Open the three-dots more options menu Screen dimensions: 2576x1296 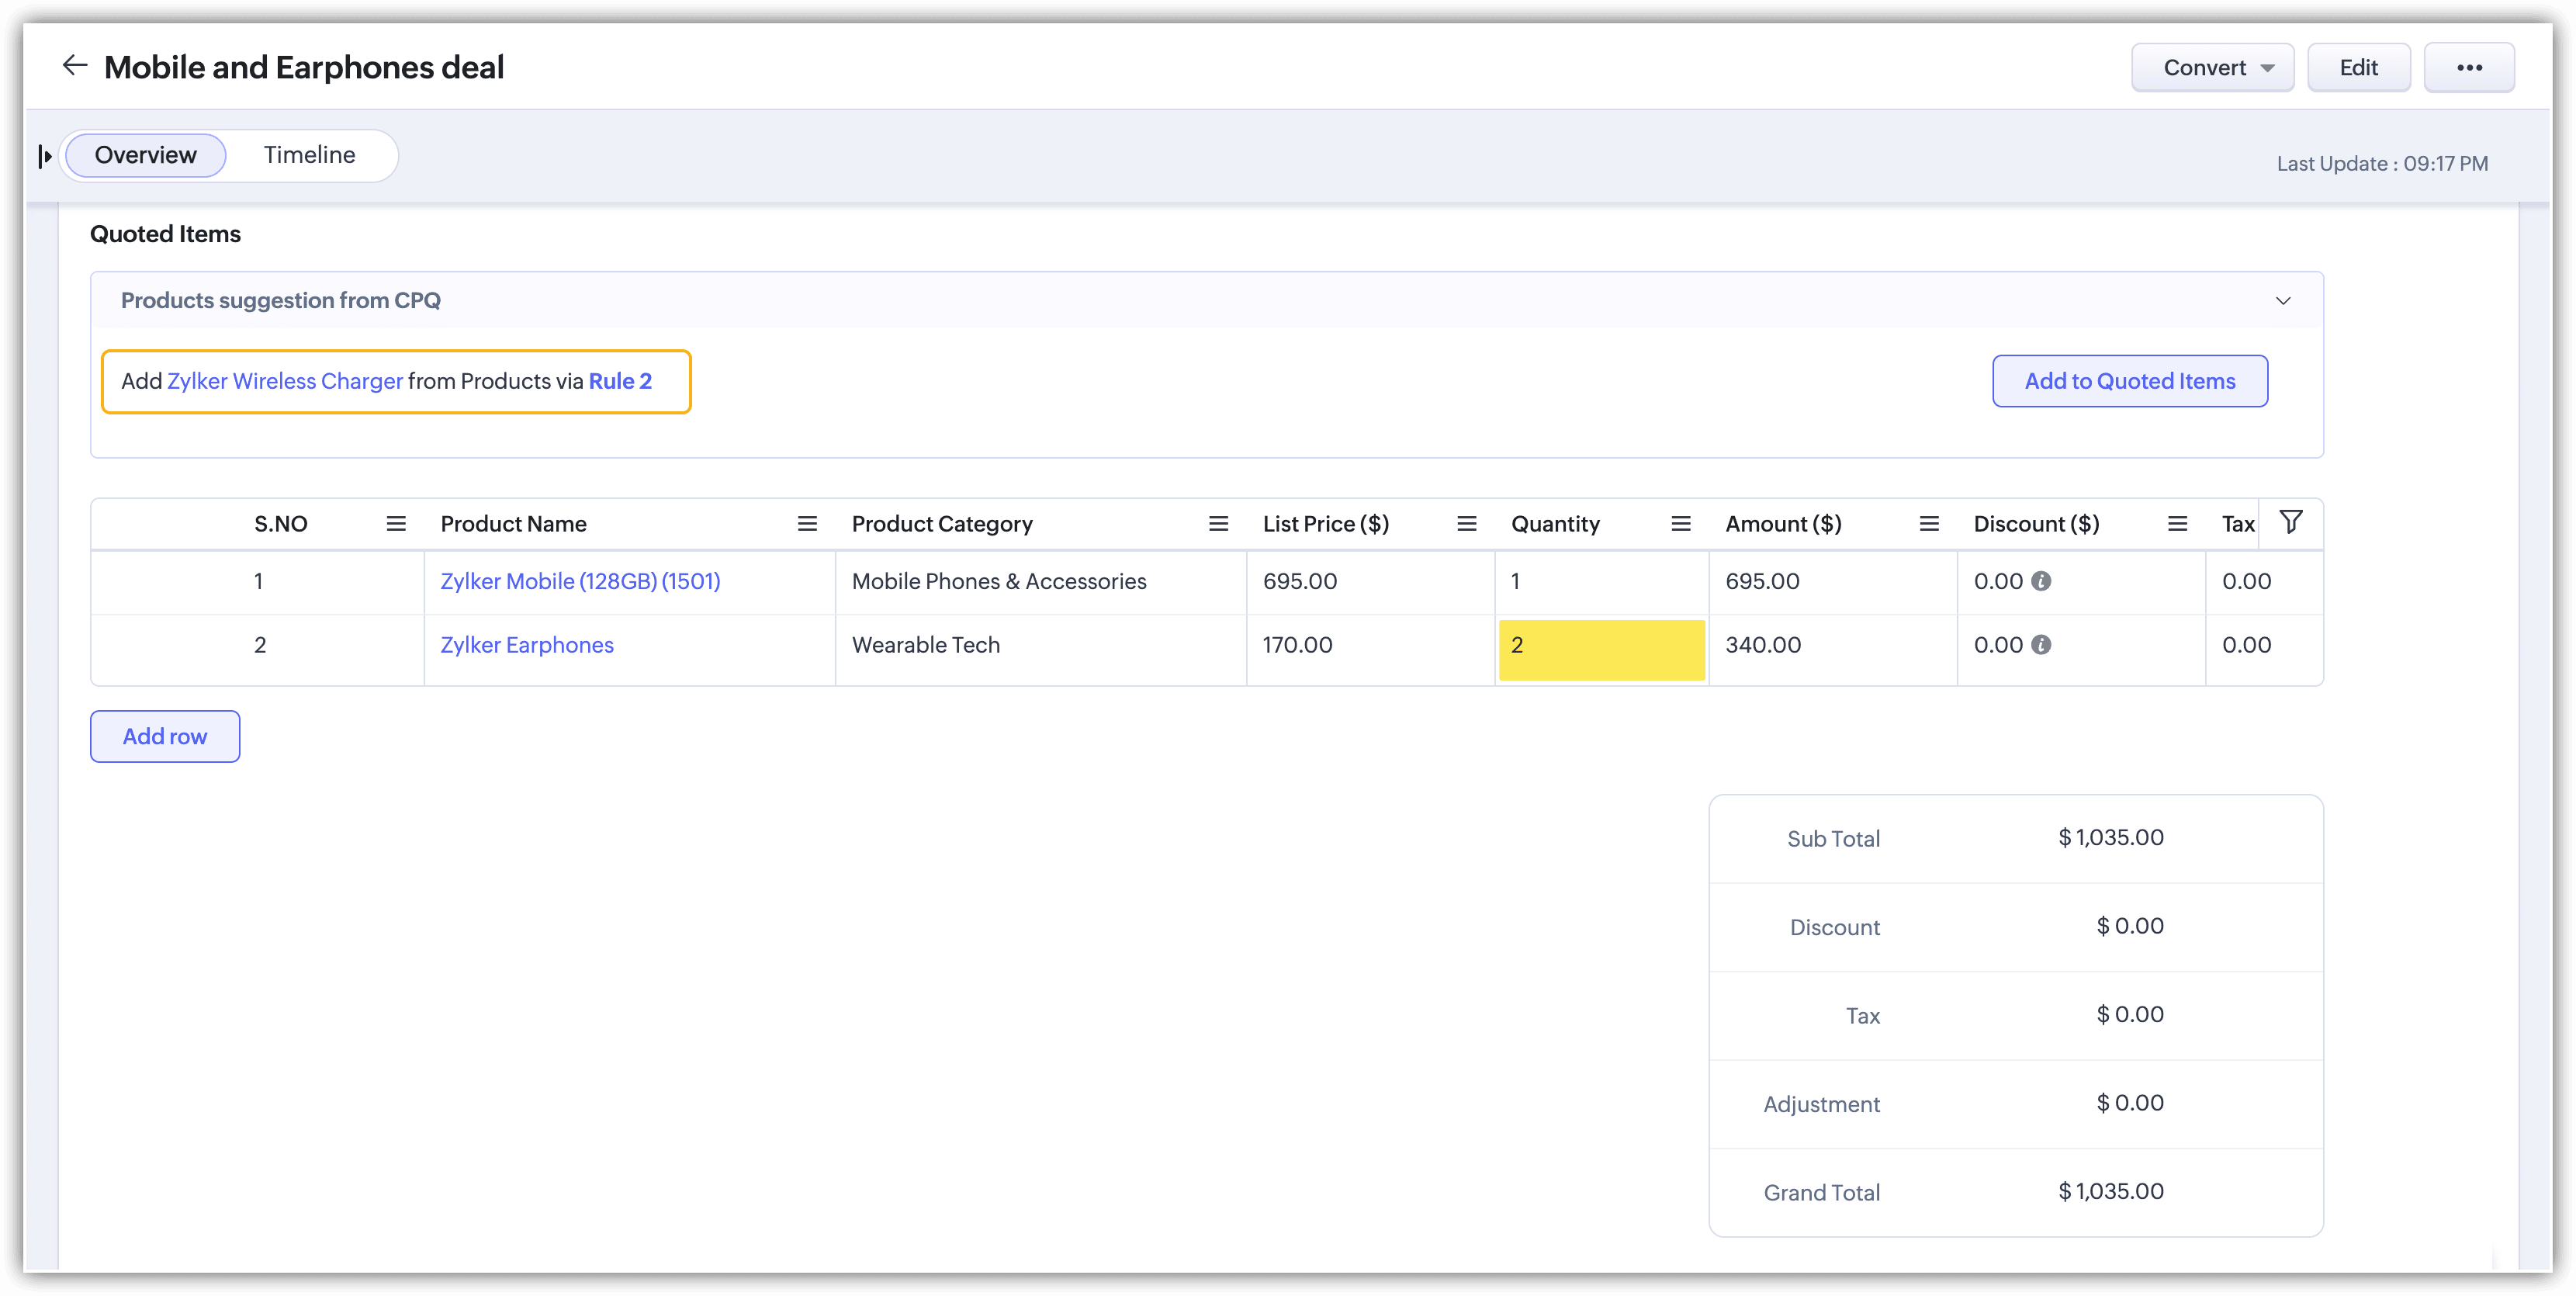click(2469, 68)
